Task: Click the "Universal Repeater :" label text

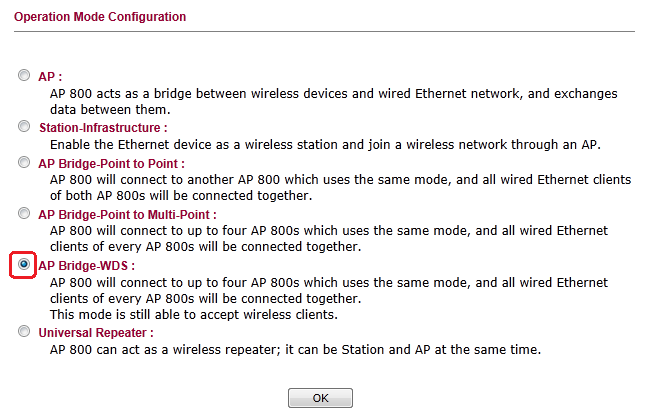Action: click(x=95, y=332)
